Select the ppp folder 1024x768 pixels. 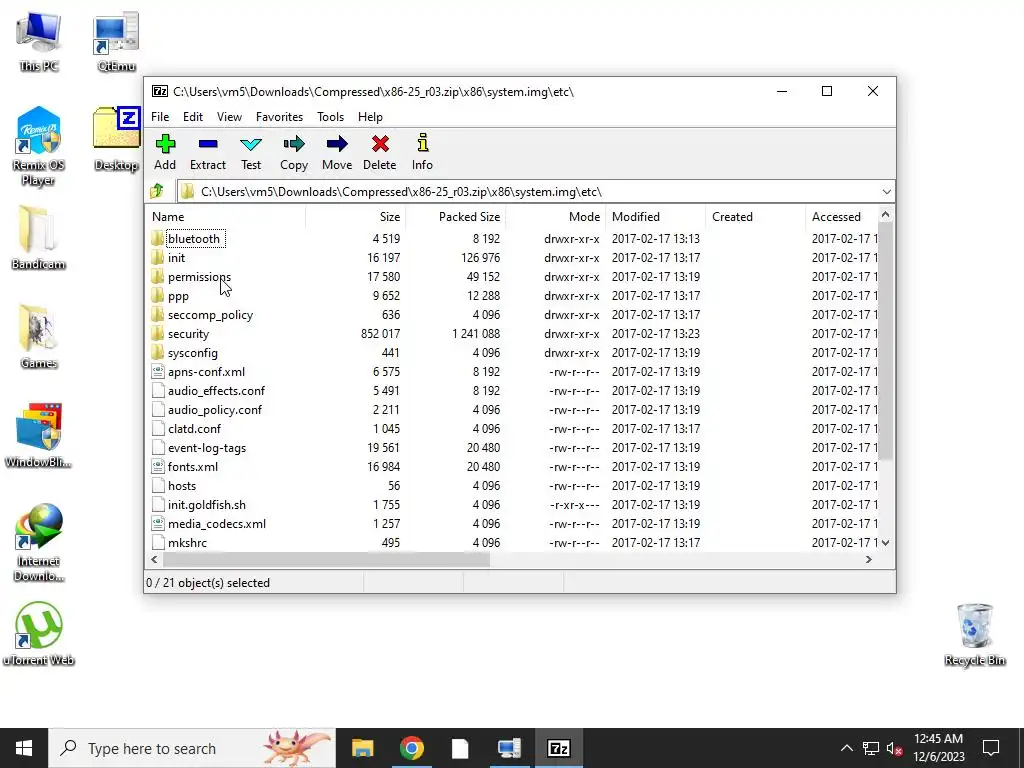178,296
